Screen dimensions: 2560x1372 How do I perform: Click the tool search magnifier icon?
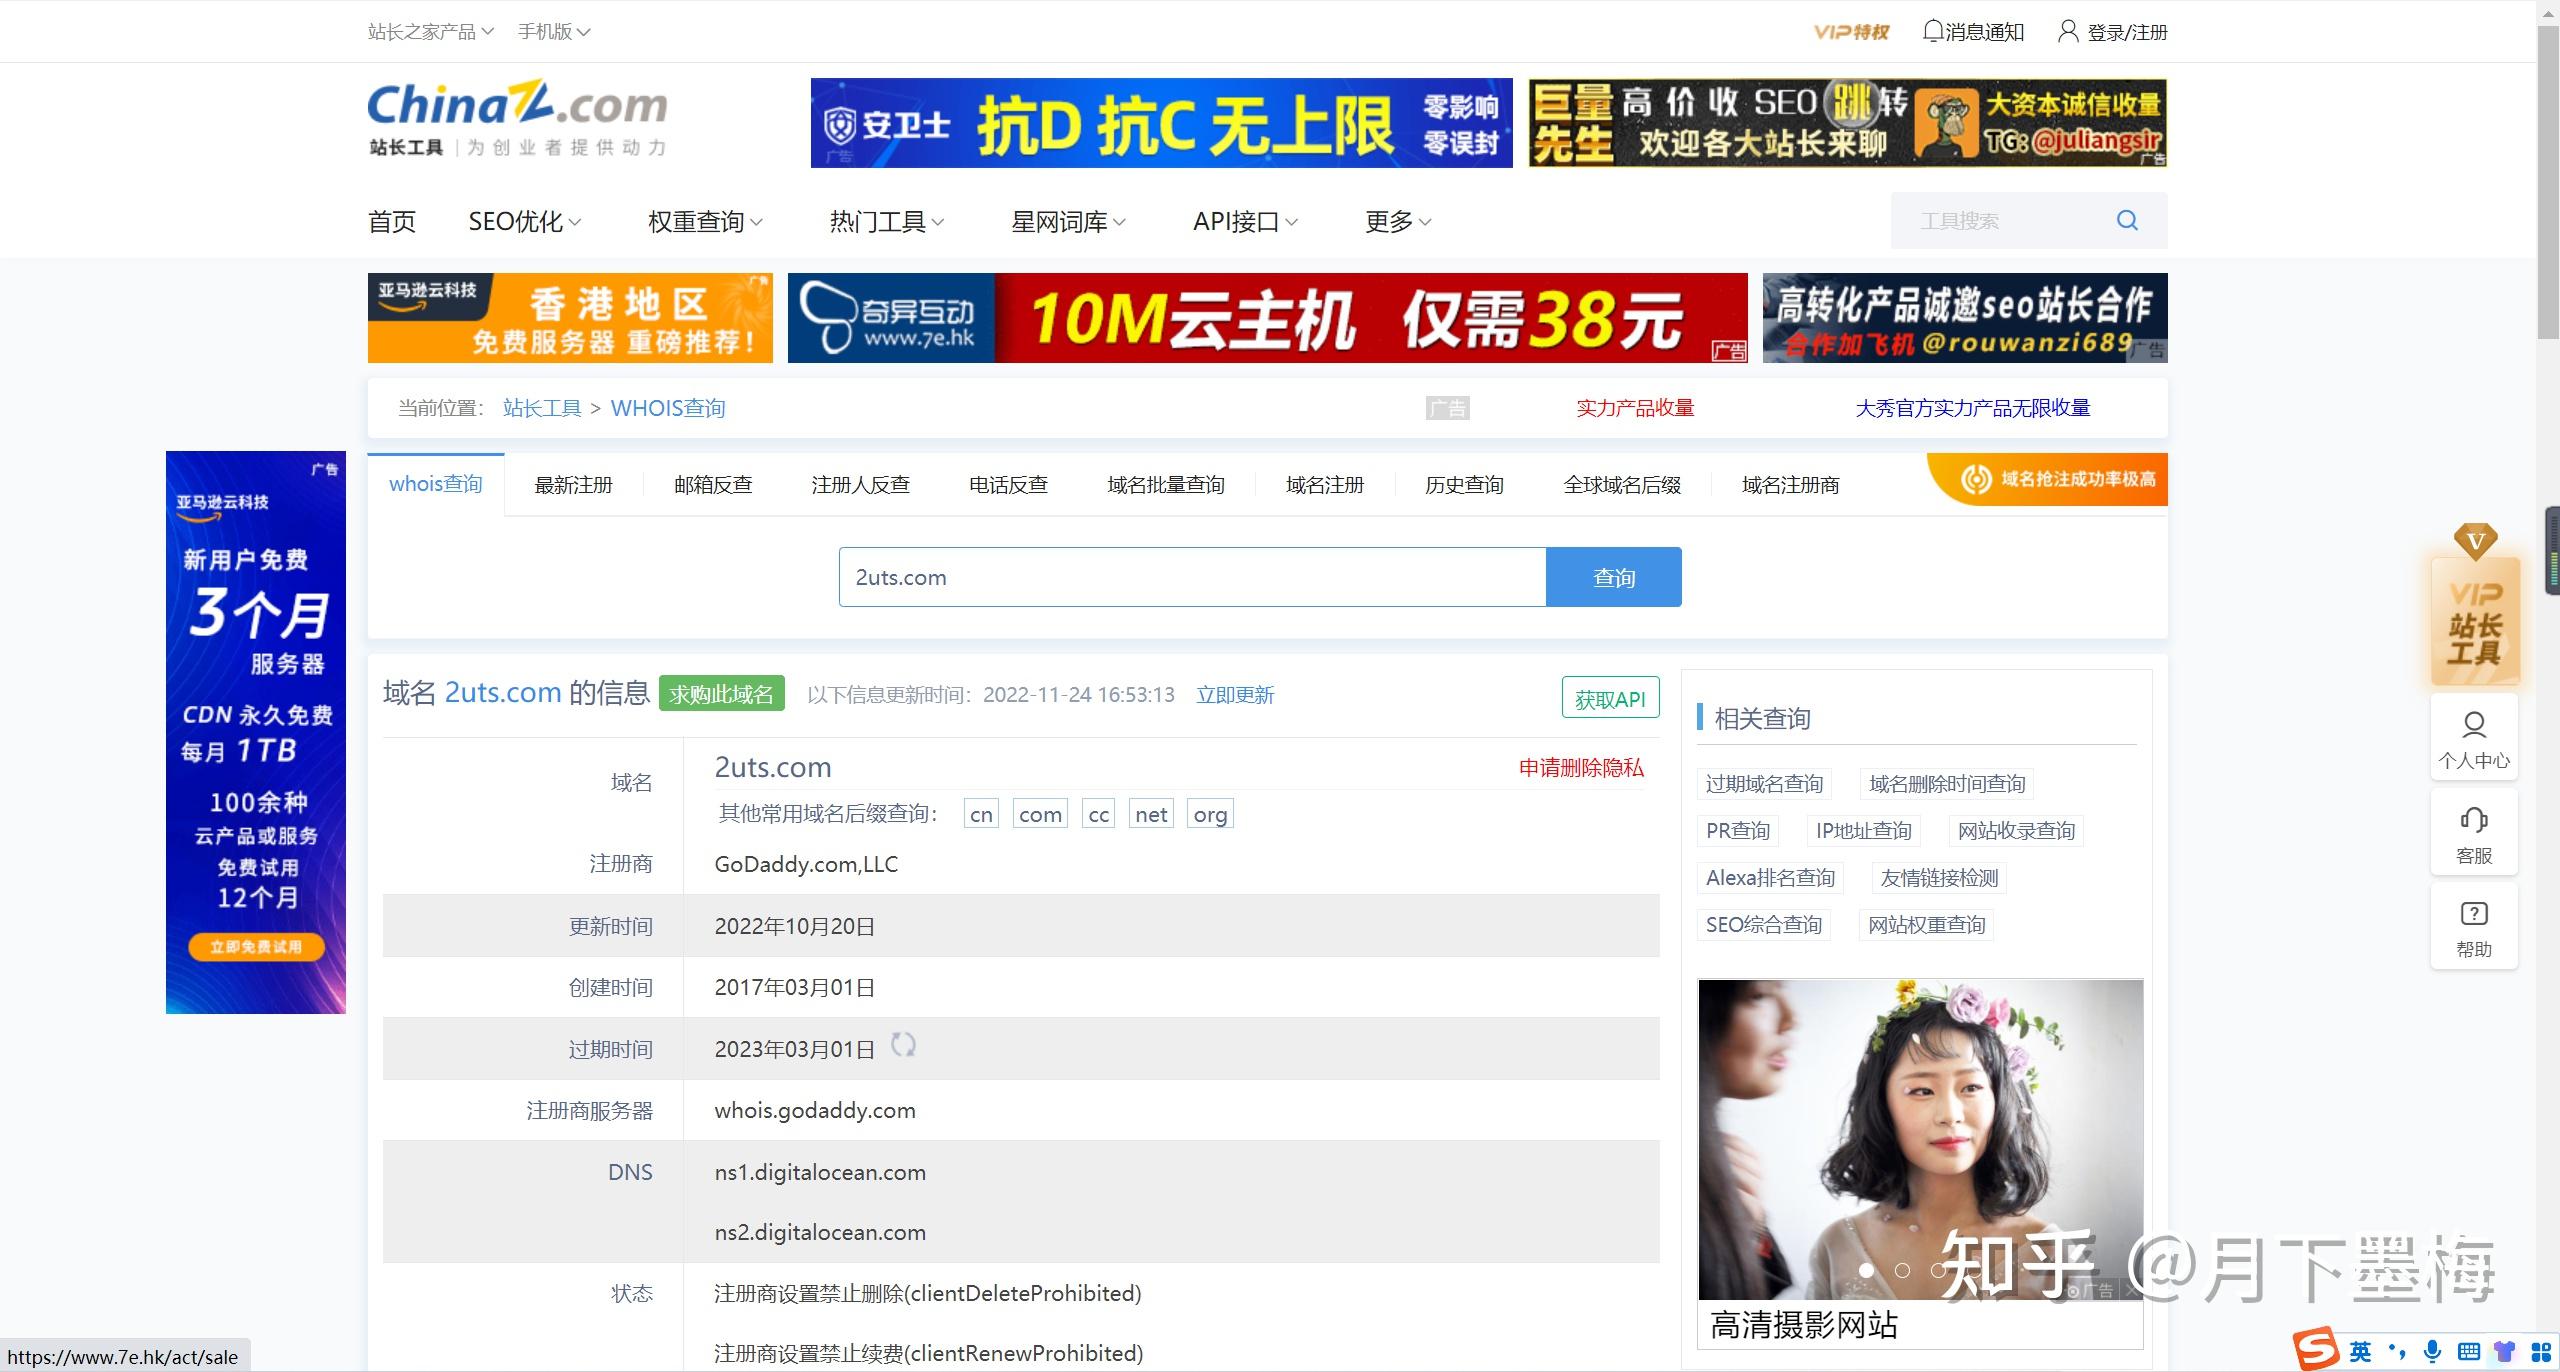pos(2127,220)
